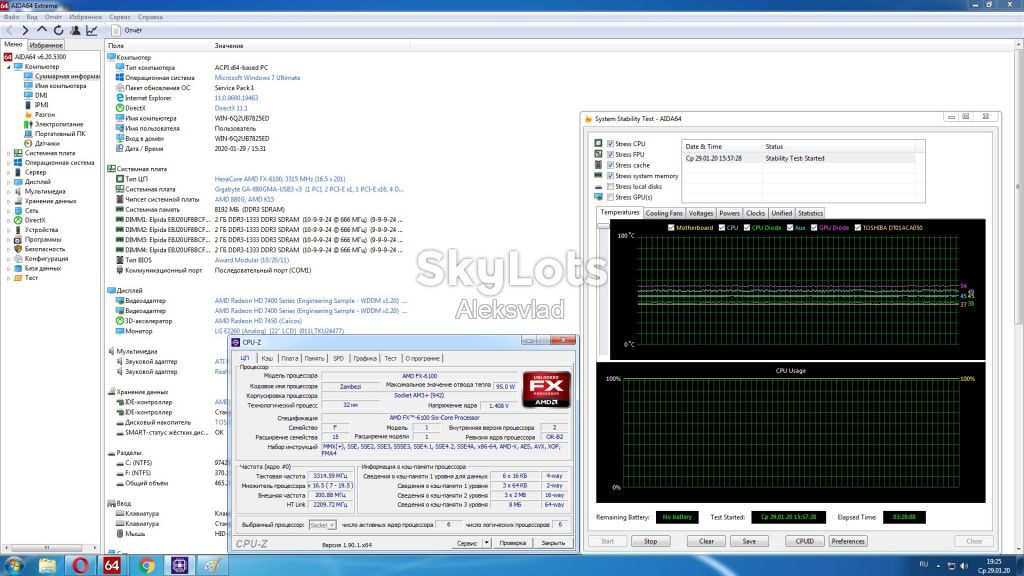Click the Отчёт report toolbar button
Image resolution: width=1024 pixels, height=576 pixels.
127,30
